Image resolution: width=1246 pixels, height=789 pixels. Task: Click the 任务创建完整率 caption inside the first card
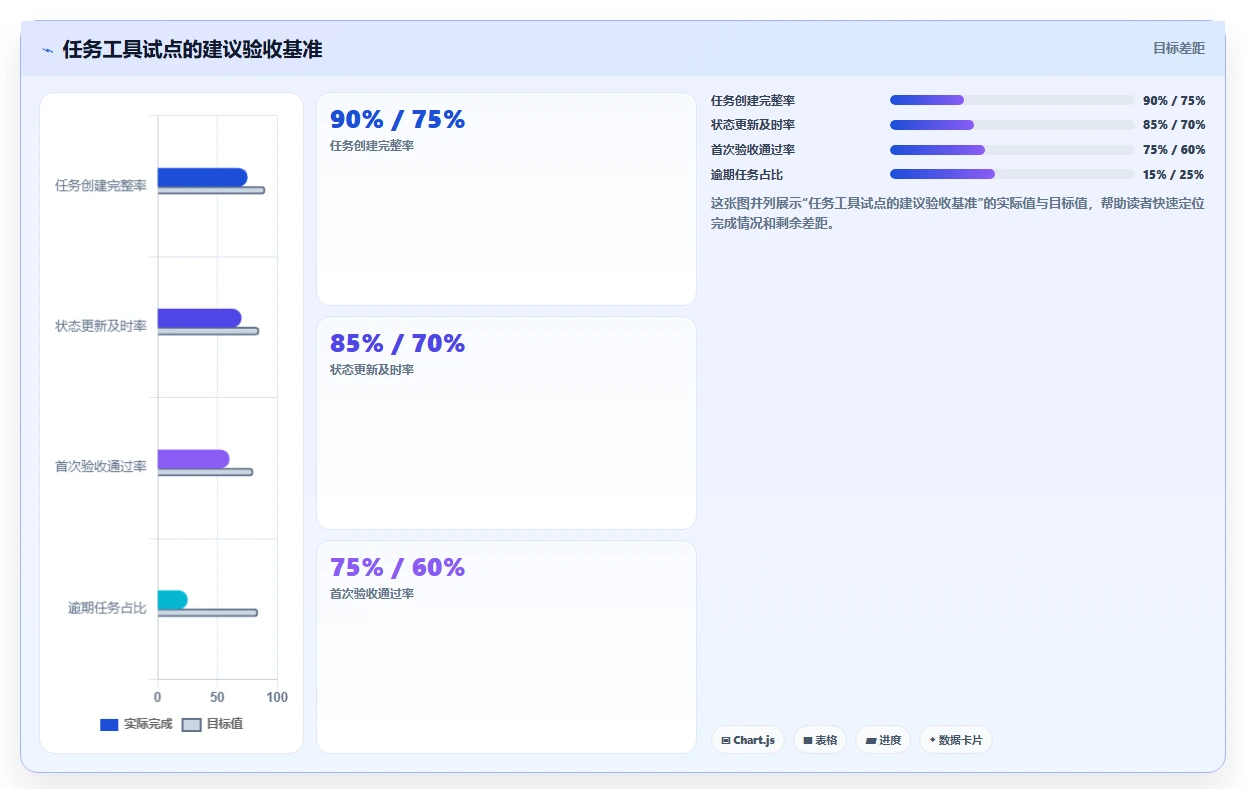[372, 146]
